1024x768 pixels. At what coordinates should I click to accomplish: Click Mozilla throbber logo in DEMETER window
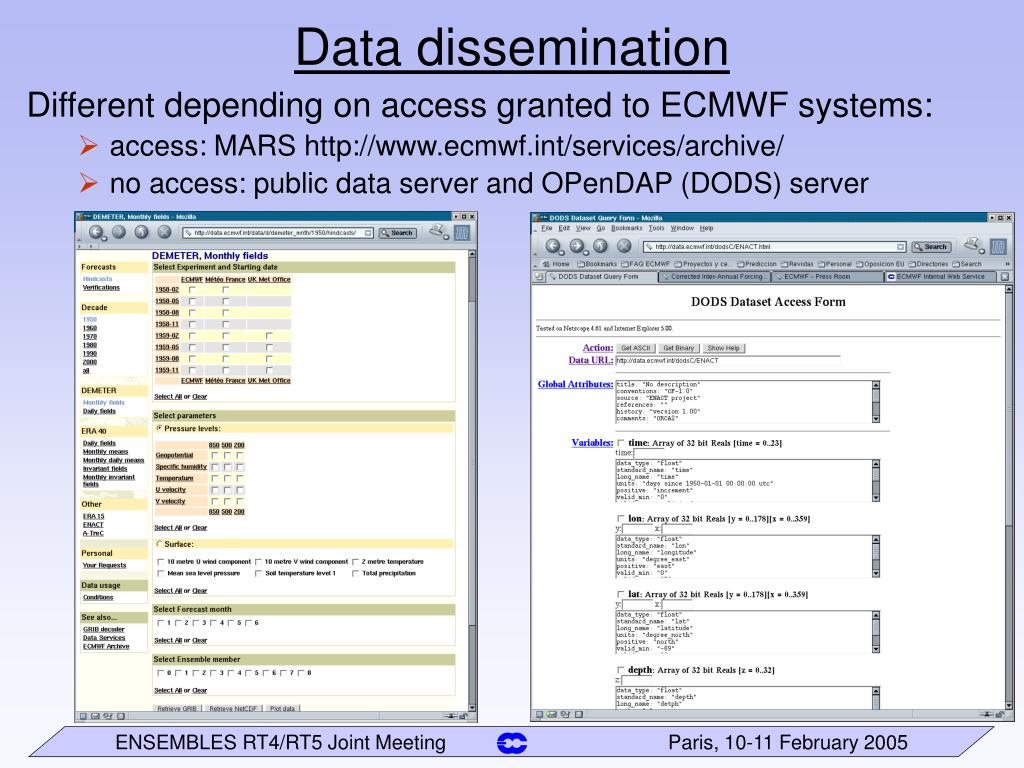tap(462, 232)
